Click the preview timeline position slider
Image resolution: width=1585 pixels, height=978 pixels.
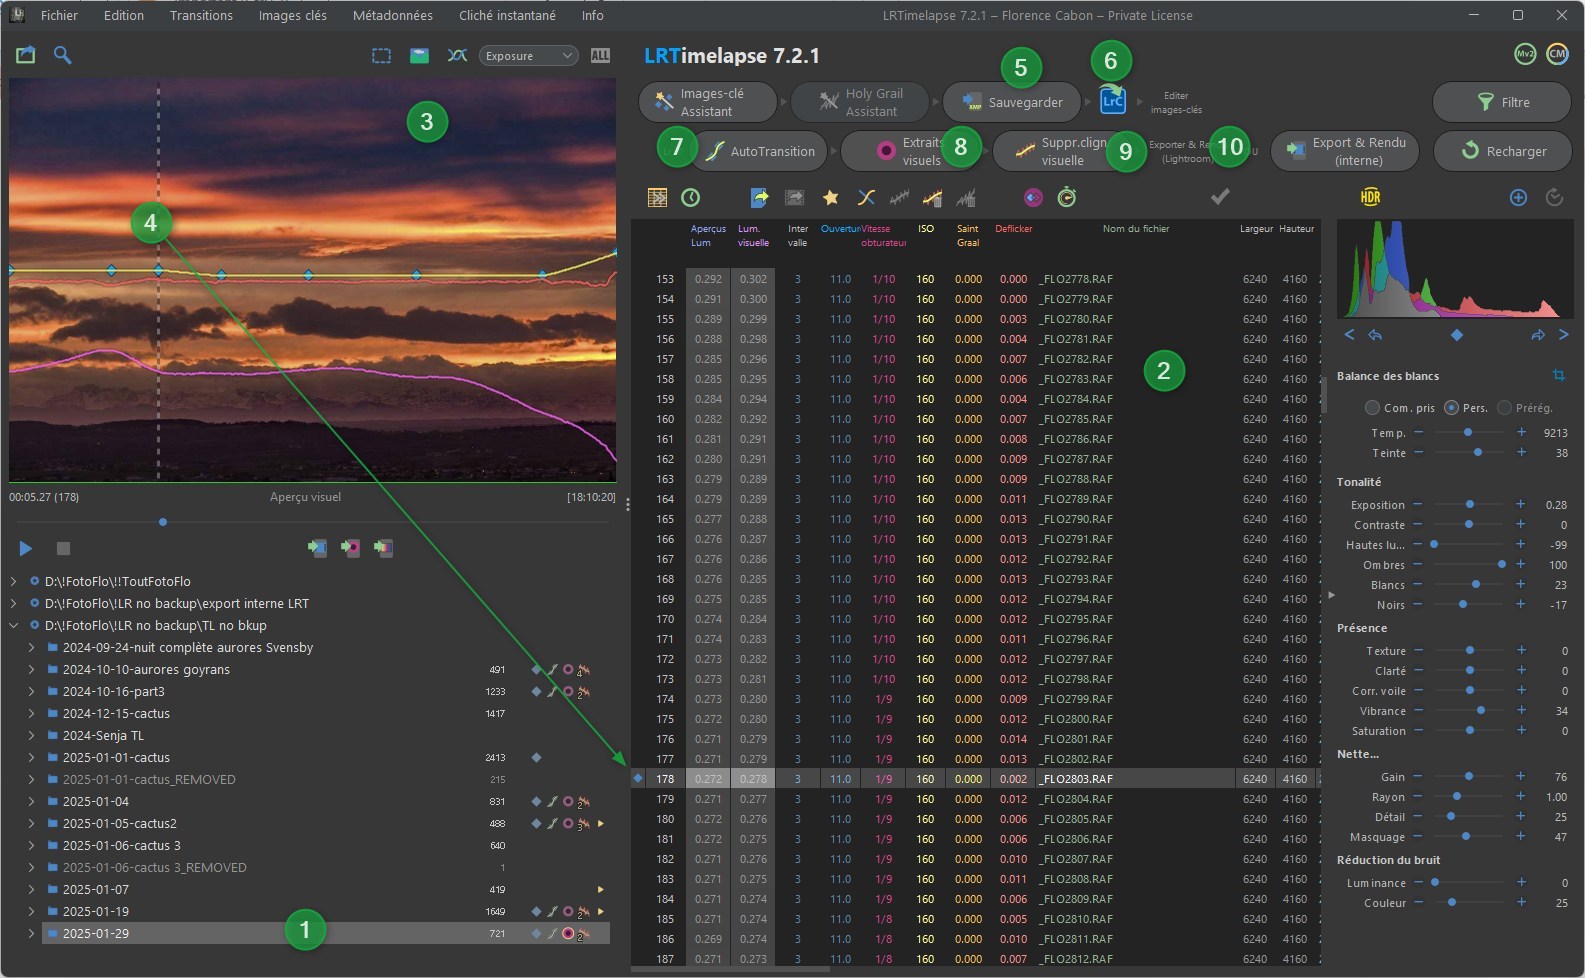point(163,522)
